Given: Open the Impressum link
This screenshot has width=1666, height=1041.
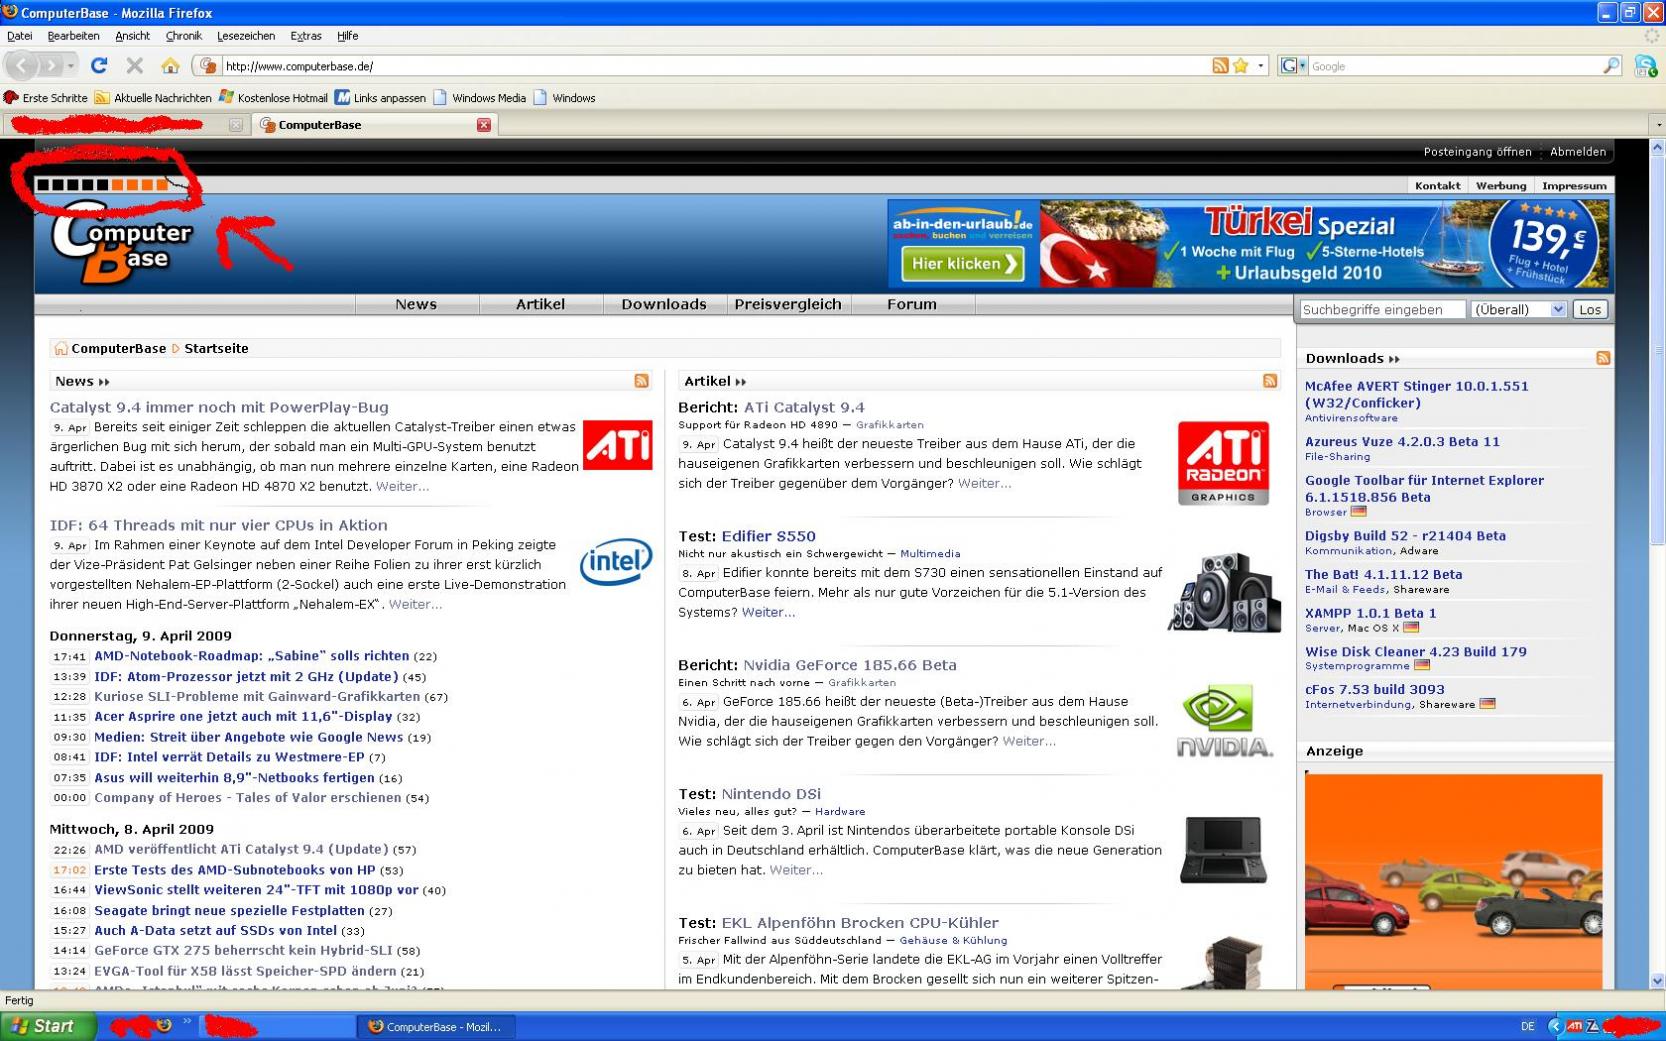Looking at the screenshot, I should coord(1574,186).
